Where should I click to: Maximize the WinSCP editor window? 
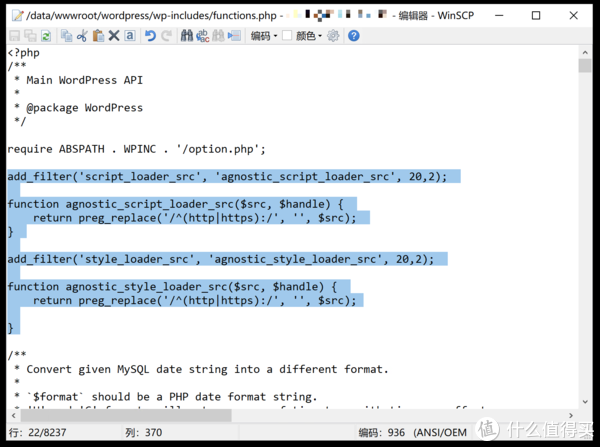pos(536,15)
